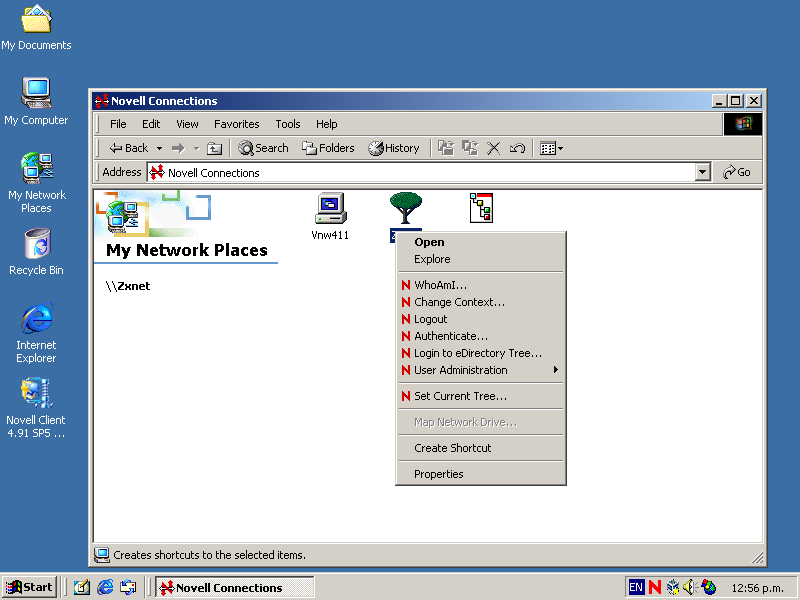
Task: Click the Outlook Express quick launch icon
Action: tap(128, 588)
